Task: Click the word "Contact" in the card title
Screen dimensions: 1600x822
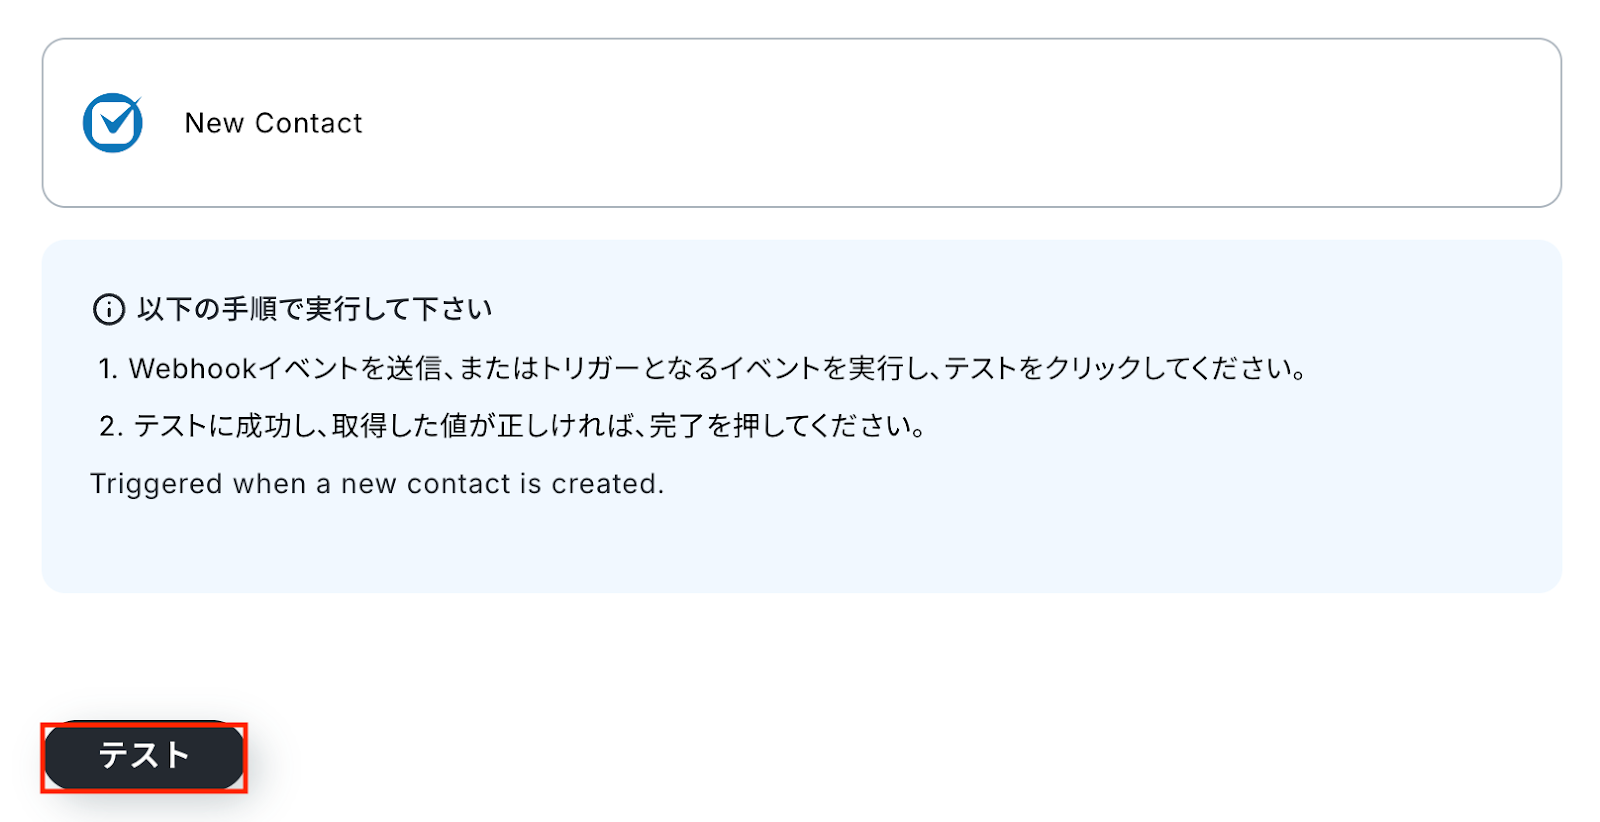Action: (308, 123)
